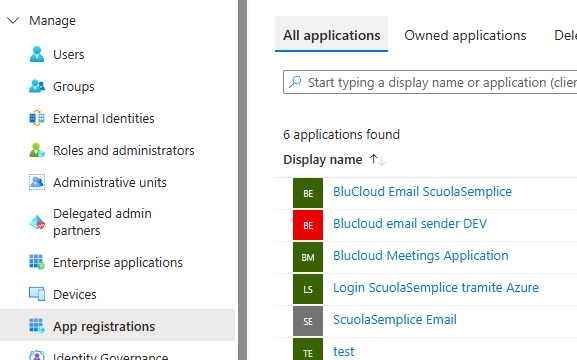Open the Devices icon in sidebar
This screenshot has height=360, width=577.
(x=37, y=294)
